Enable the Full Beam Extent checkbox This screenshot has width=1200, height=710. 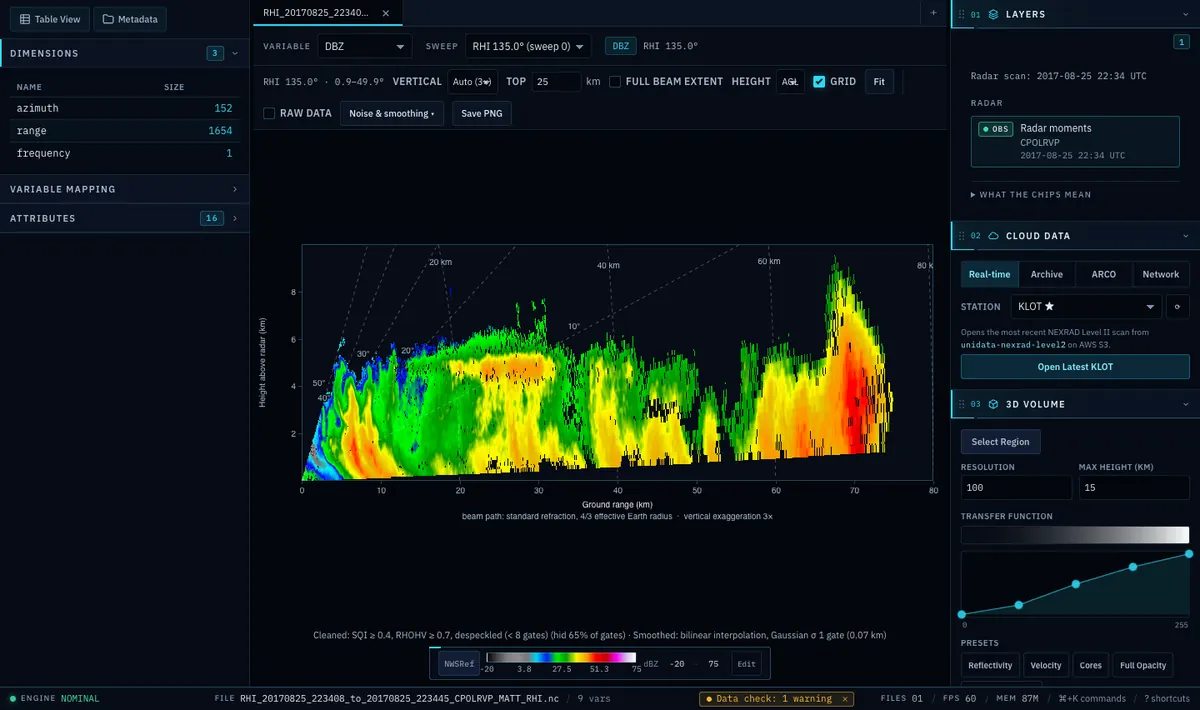[616, 82]
